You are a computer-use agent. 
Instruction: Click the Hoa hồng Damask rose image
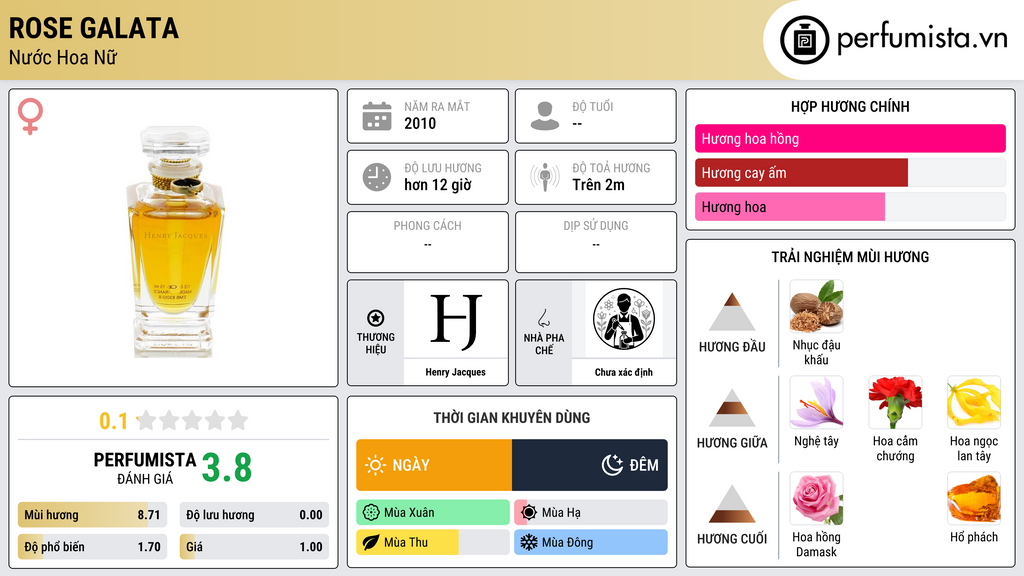coord(816,498)
